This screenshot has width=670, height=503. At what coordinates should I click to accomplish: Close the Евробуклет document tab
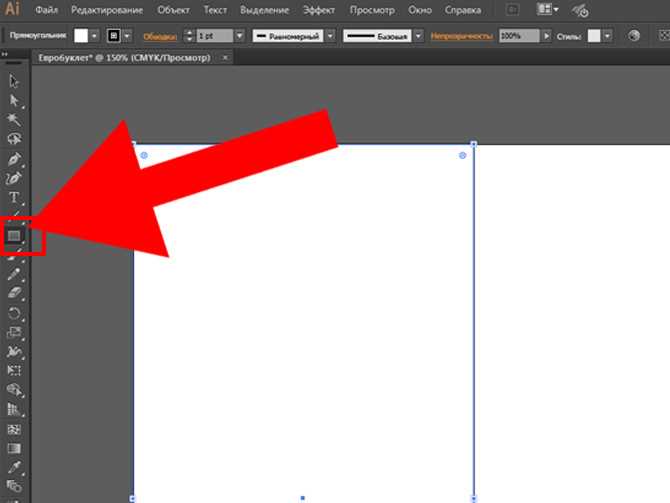point(225,57)
